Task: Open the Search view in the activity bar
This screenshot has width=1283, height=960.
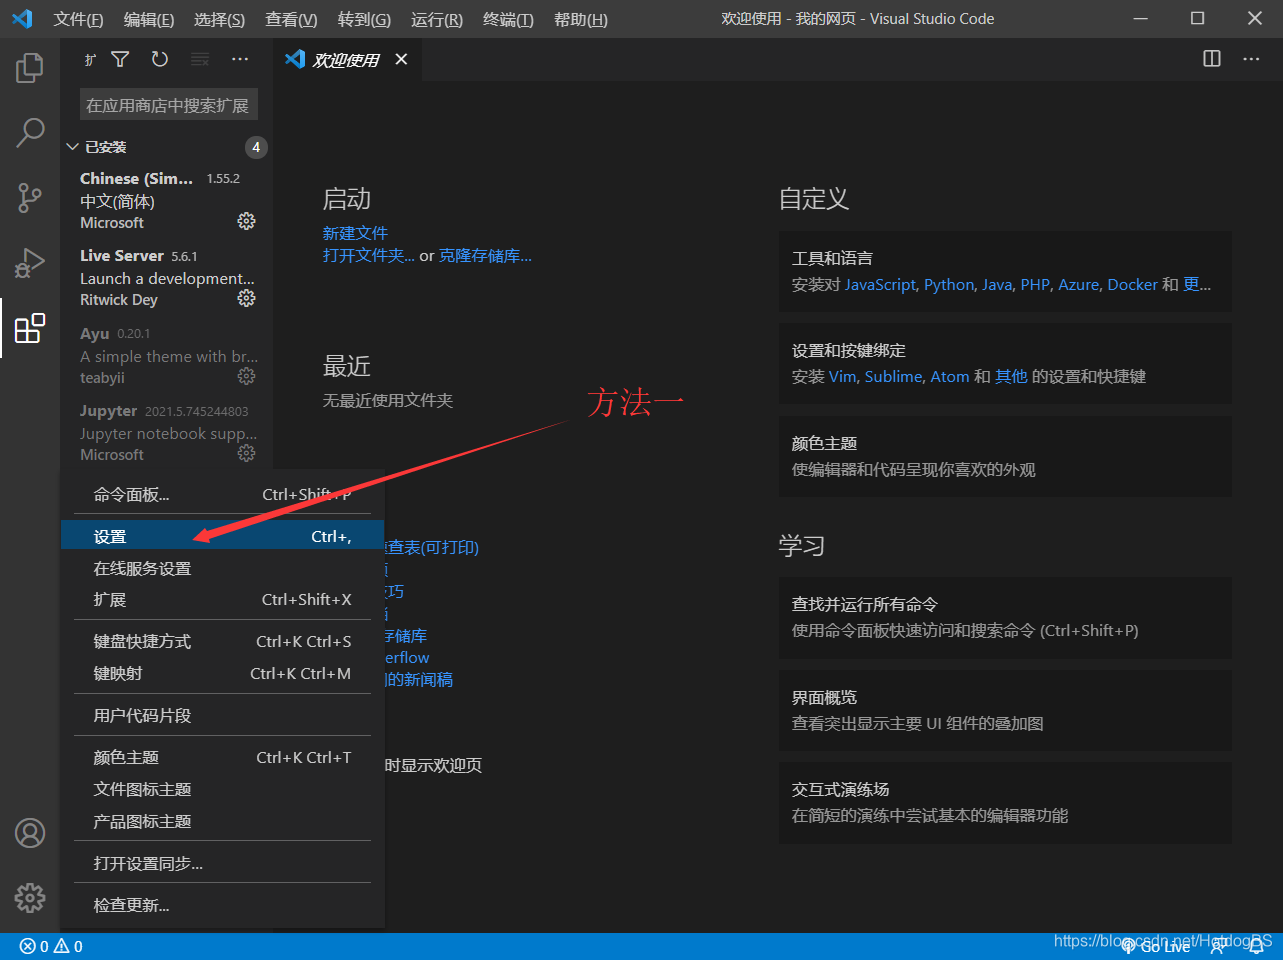Action: click(30, 132)
